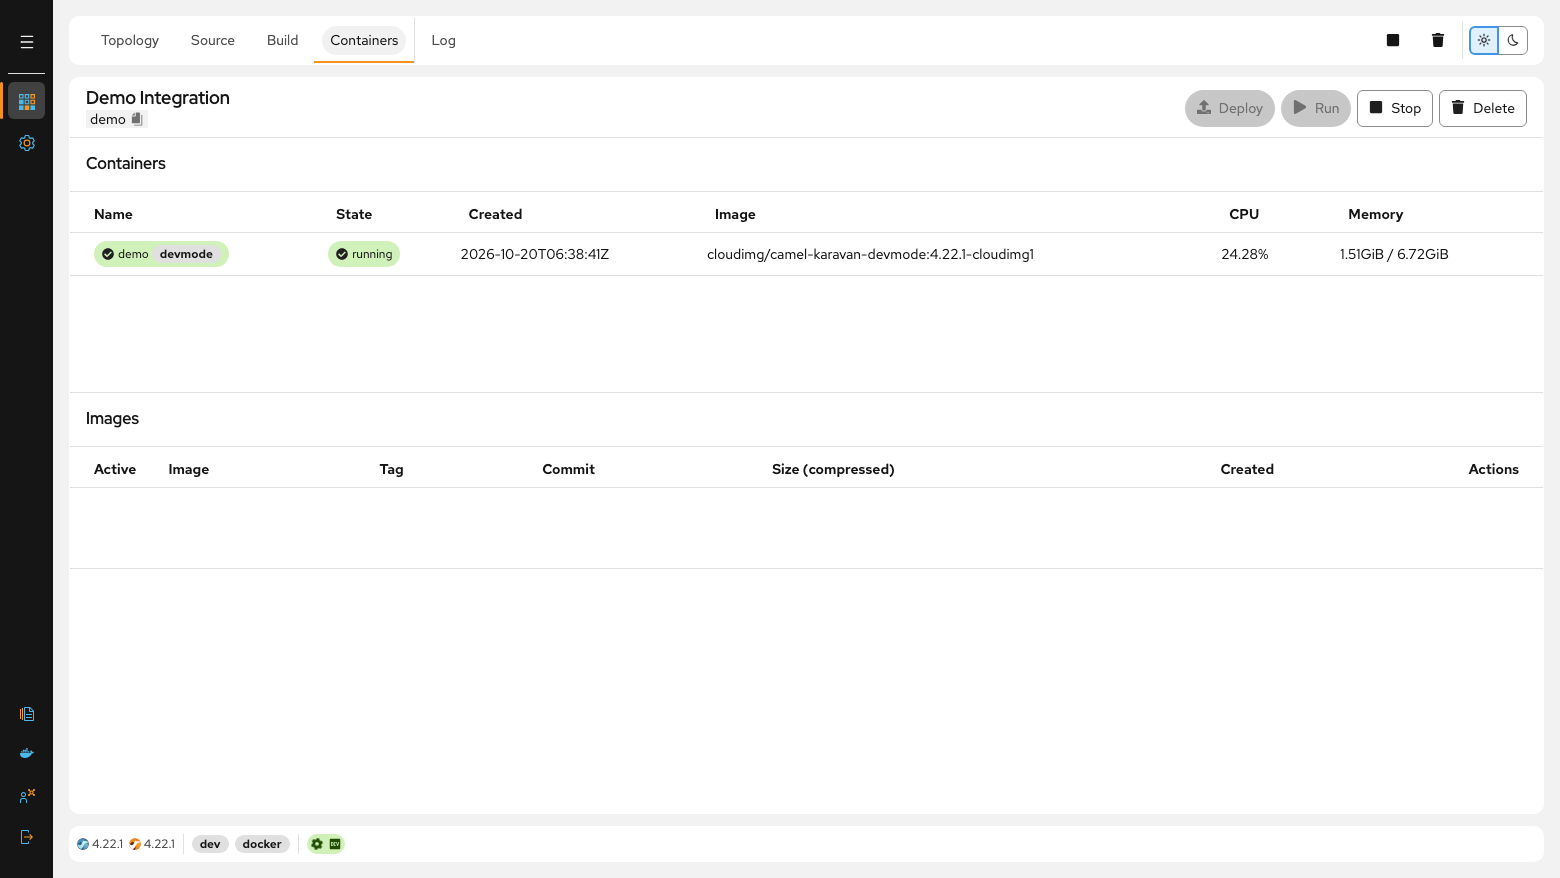Open the documentation page icon in sidebar
1560x878 pixels.
27,714
